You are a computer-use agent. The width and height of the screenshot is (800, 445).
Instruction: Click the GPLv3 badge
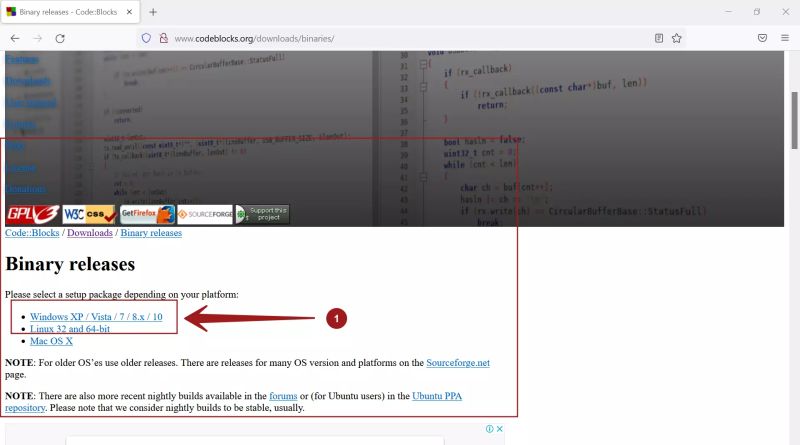pyautogui.click(x=32, y=214)
